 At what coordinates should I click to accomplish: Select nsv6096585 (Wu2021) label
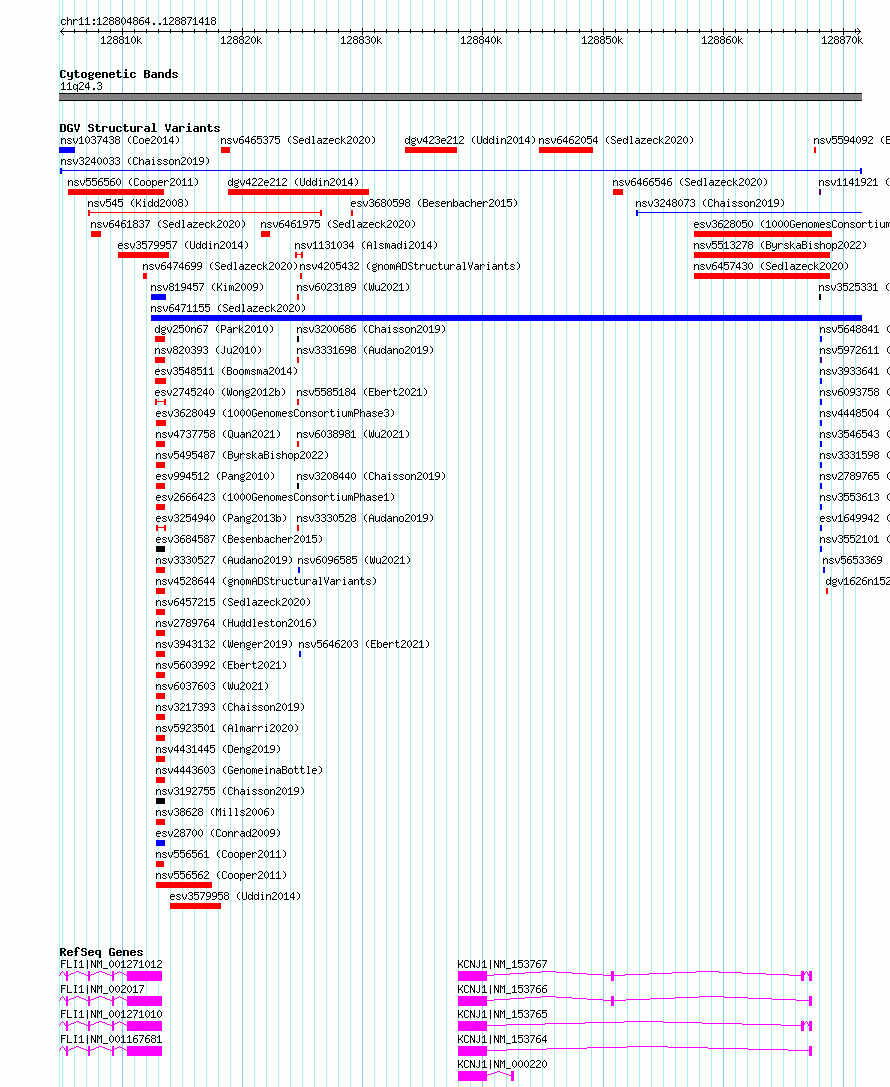tap(354, 559)
